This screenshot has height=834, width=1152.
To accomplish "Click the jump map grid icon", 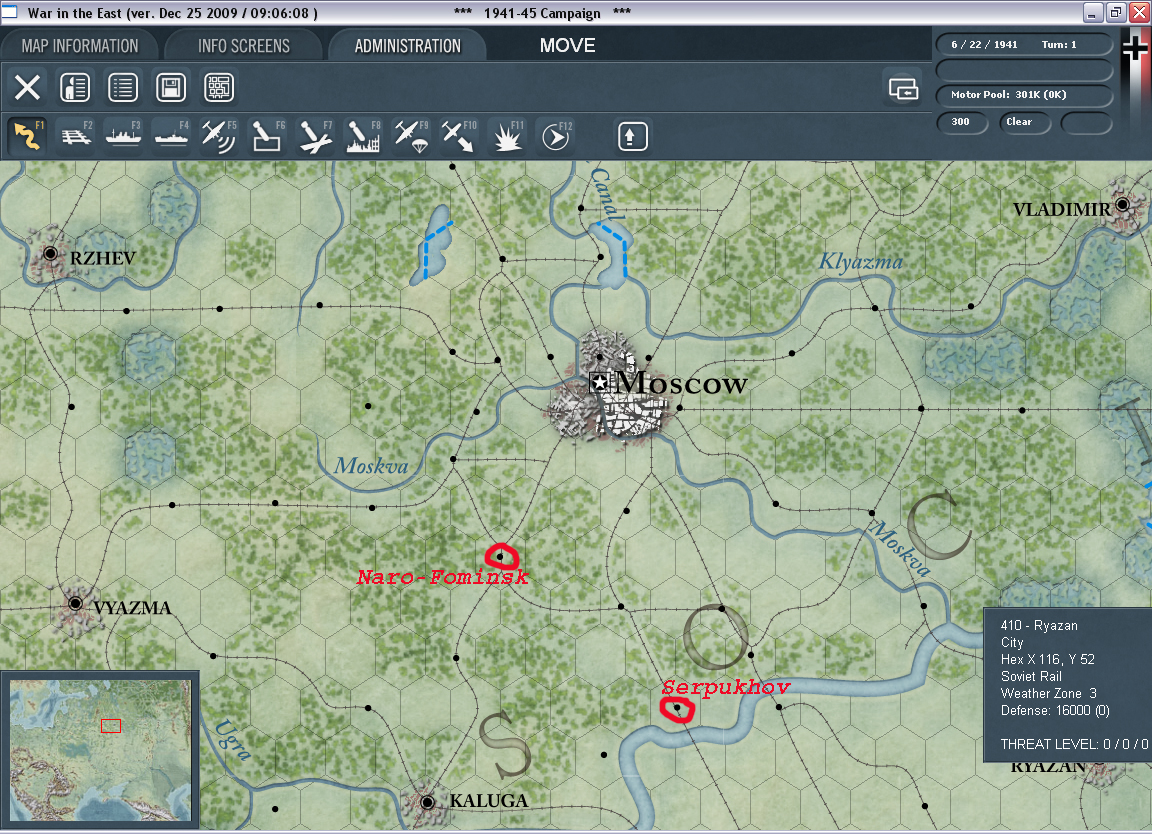I will tap(218, 87).
